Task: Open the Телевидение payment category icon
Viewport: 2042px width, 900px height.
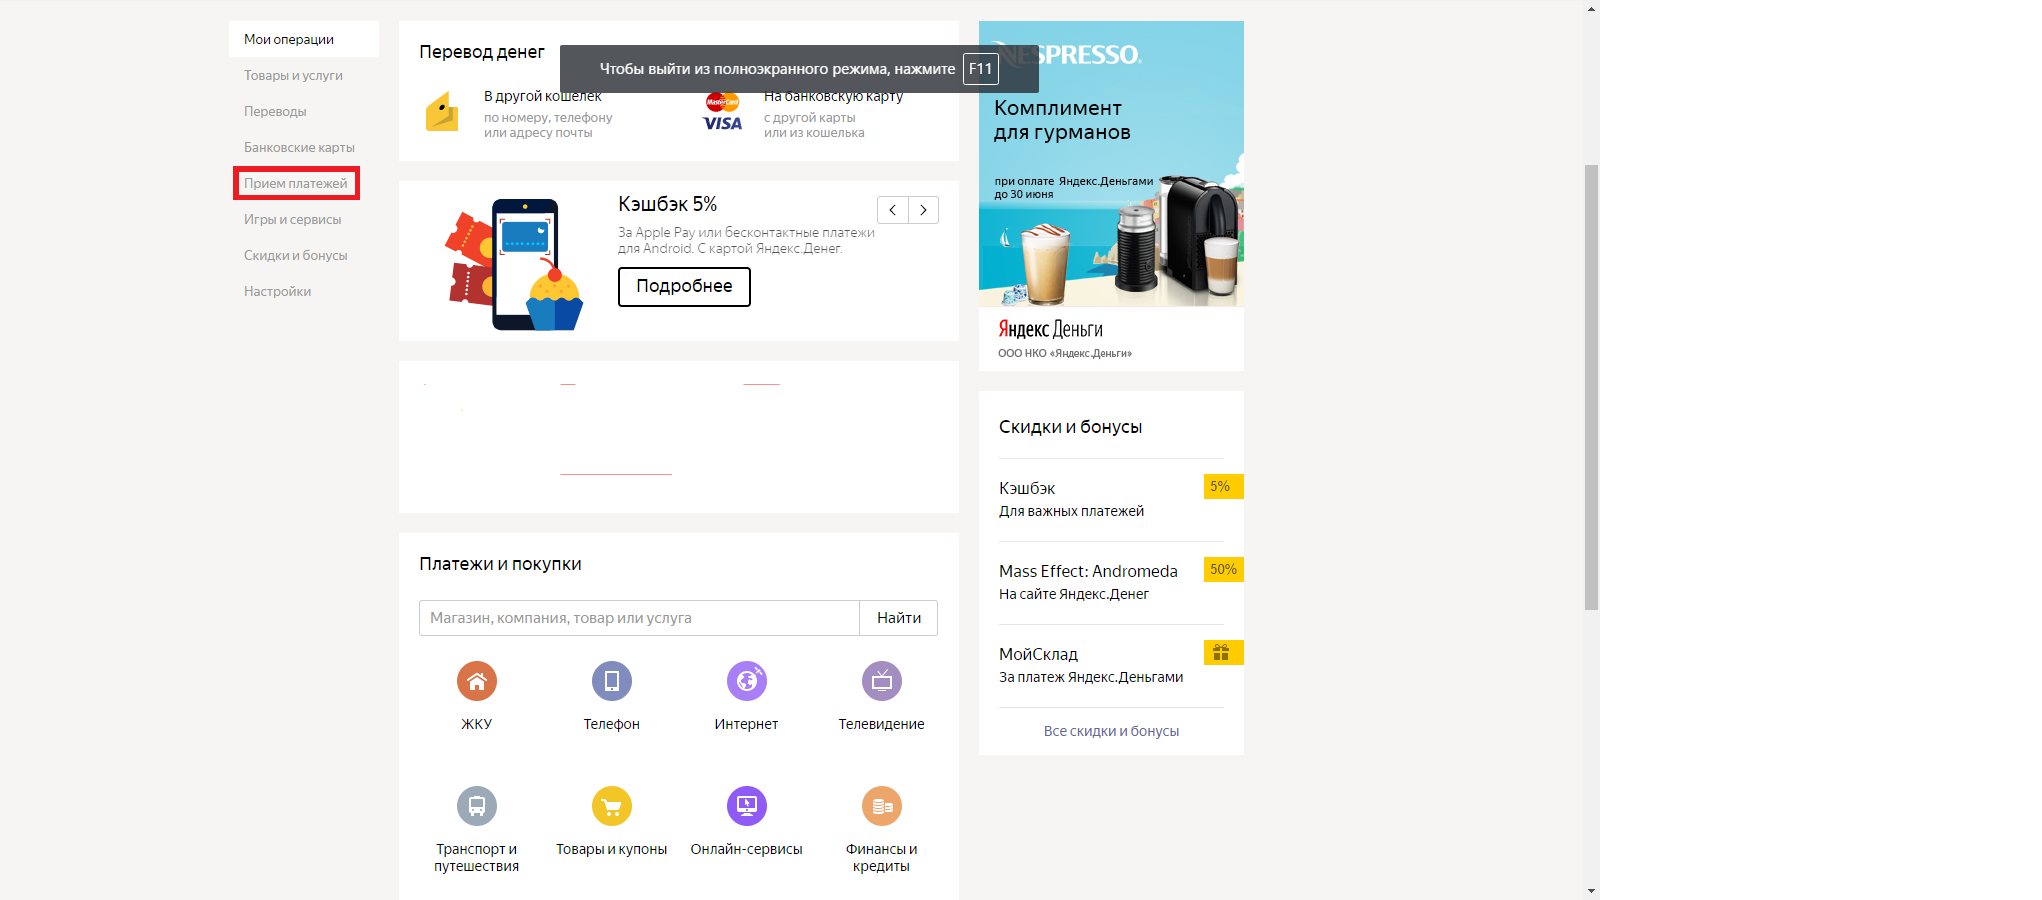Action: pos(882,681)
